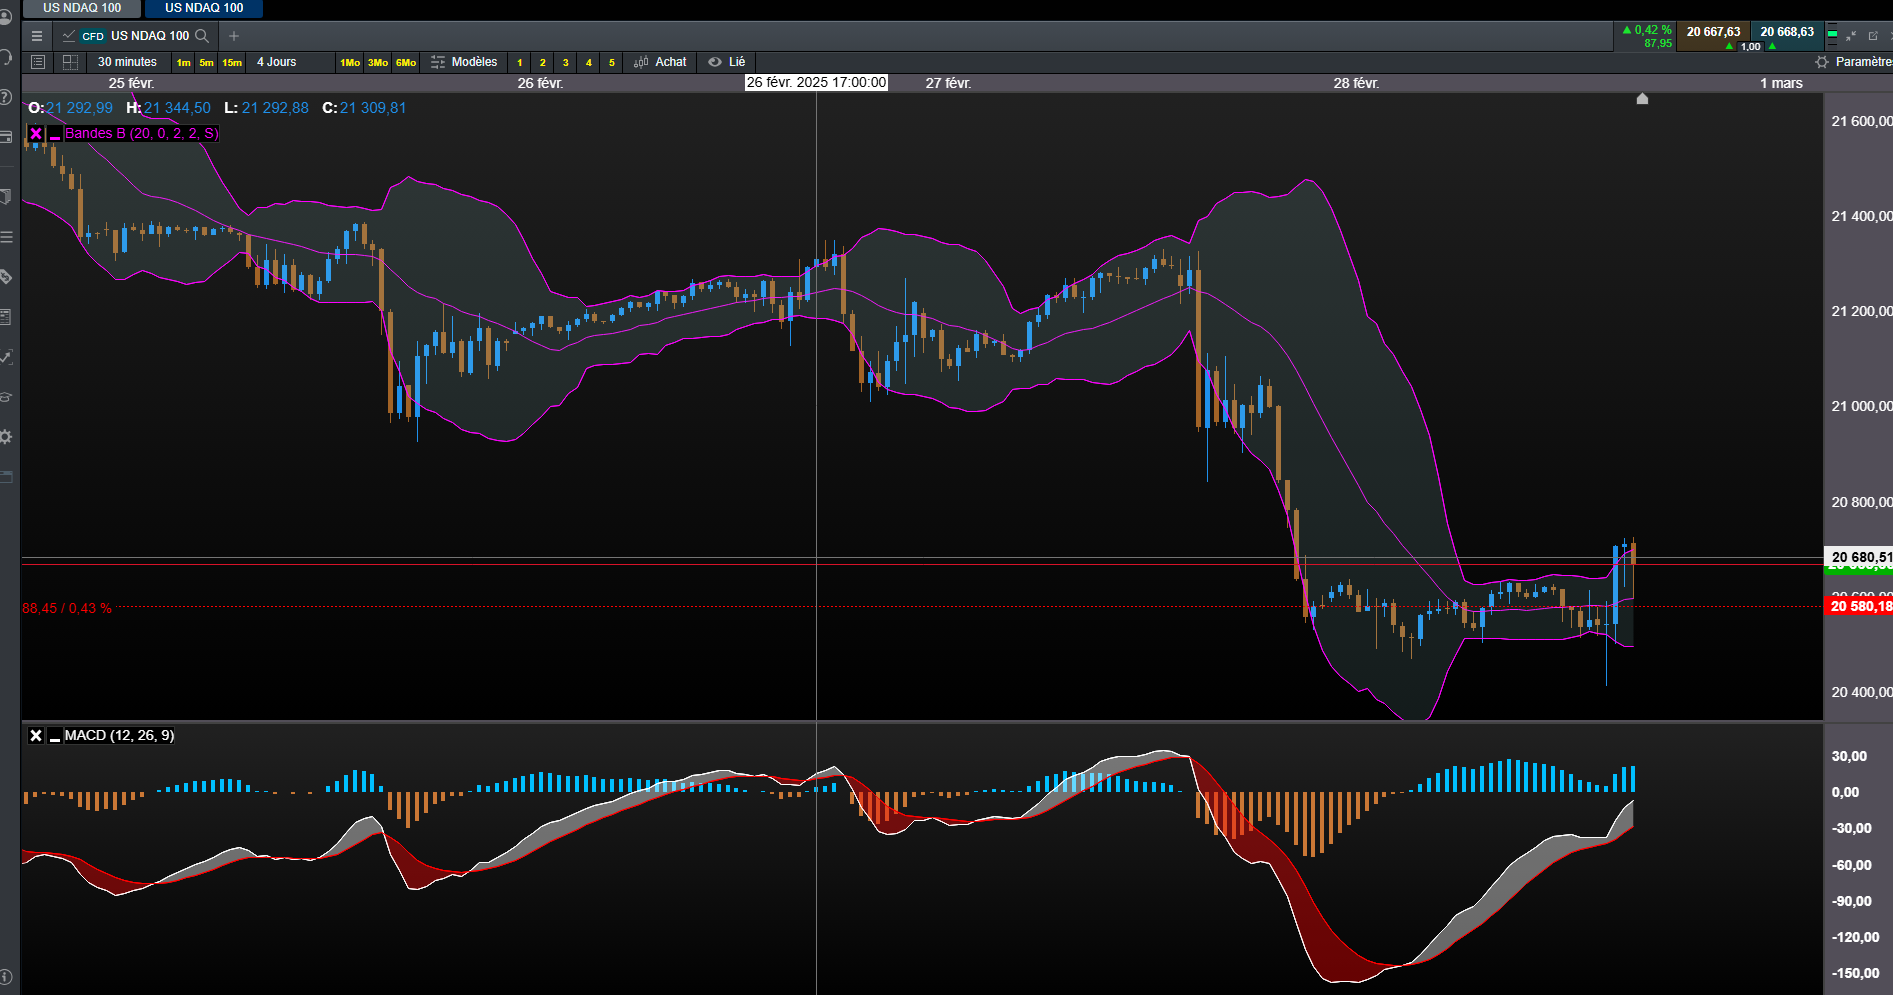Toggle the Lié eye link option
Image resolution: width=1893 pixels, height=995 pixels.
(727, 62)
